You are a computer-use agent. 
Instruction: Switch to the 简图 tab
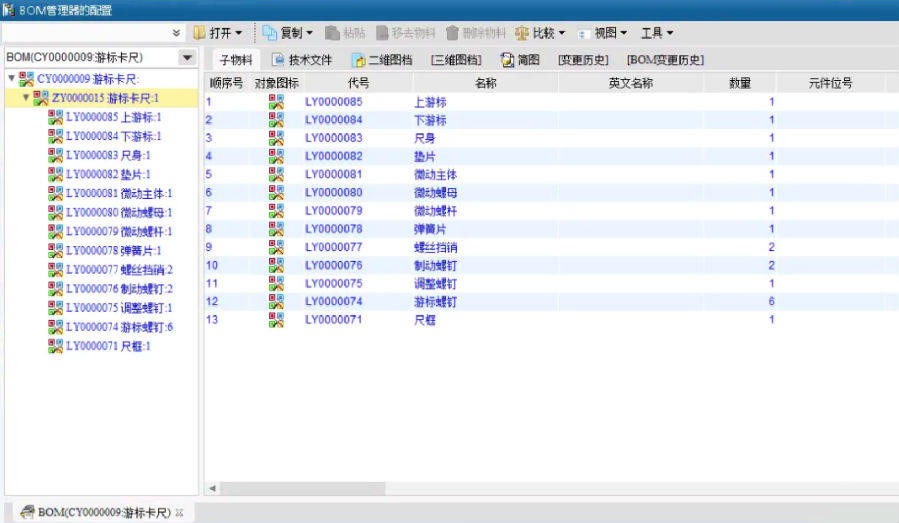[x=520, y=60]
